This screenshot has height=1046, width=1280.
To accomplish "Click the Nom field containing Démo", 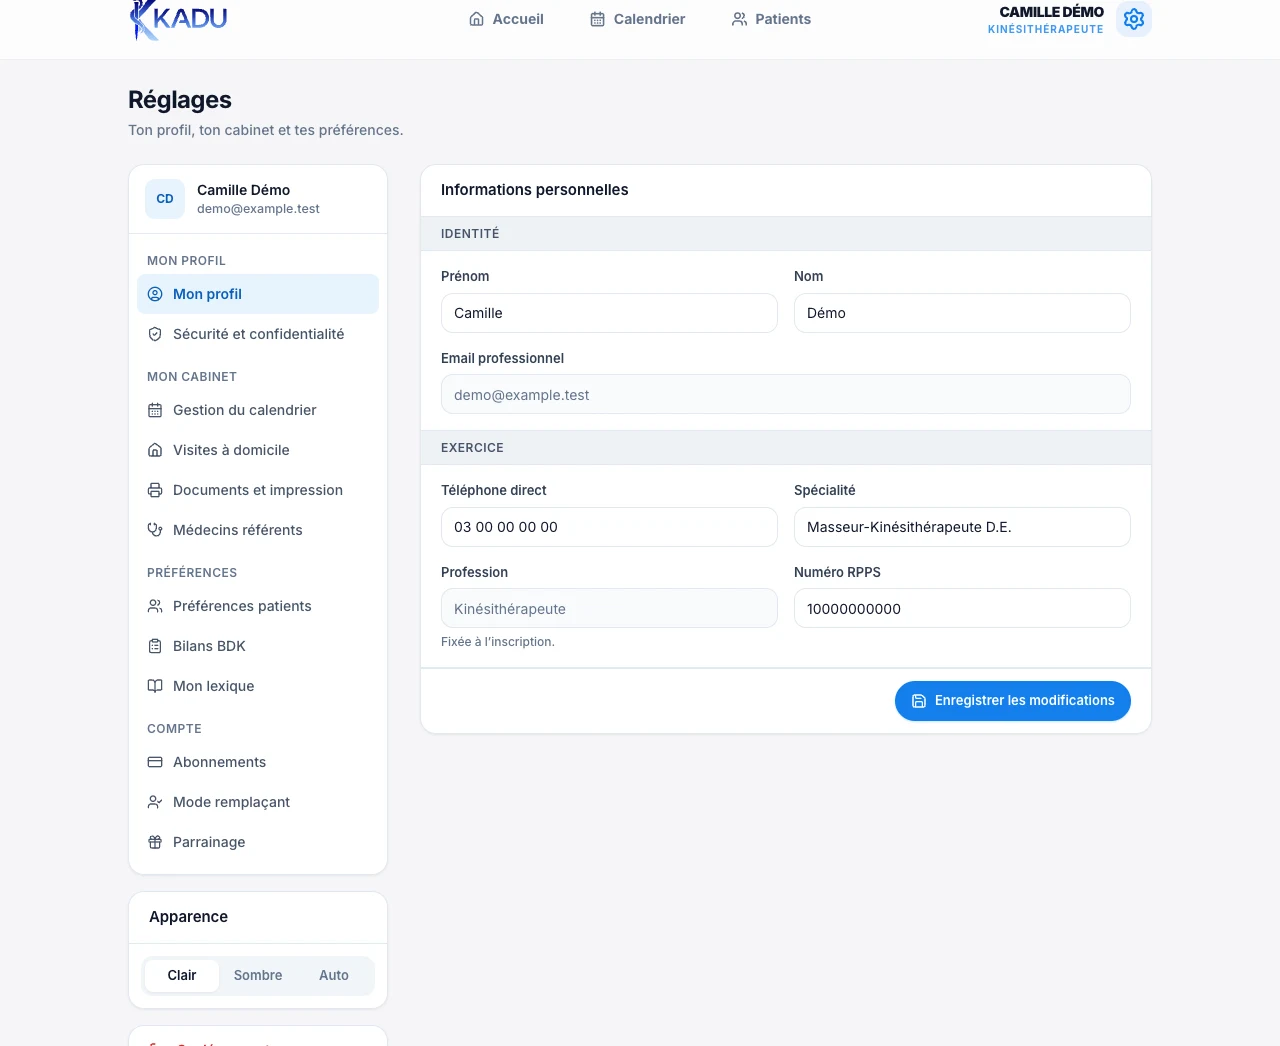I will 962,313.
